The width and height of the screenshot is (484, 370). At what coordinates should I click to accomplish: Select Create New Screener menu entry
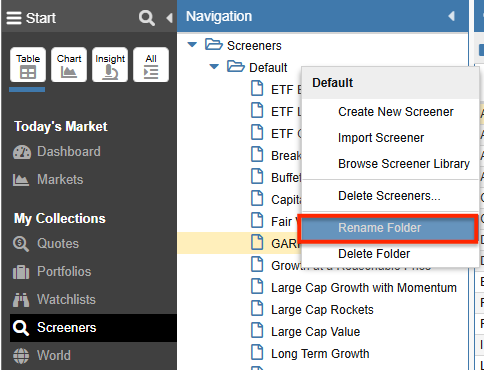396,112
